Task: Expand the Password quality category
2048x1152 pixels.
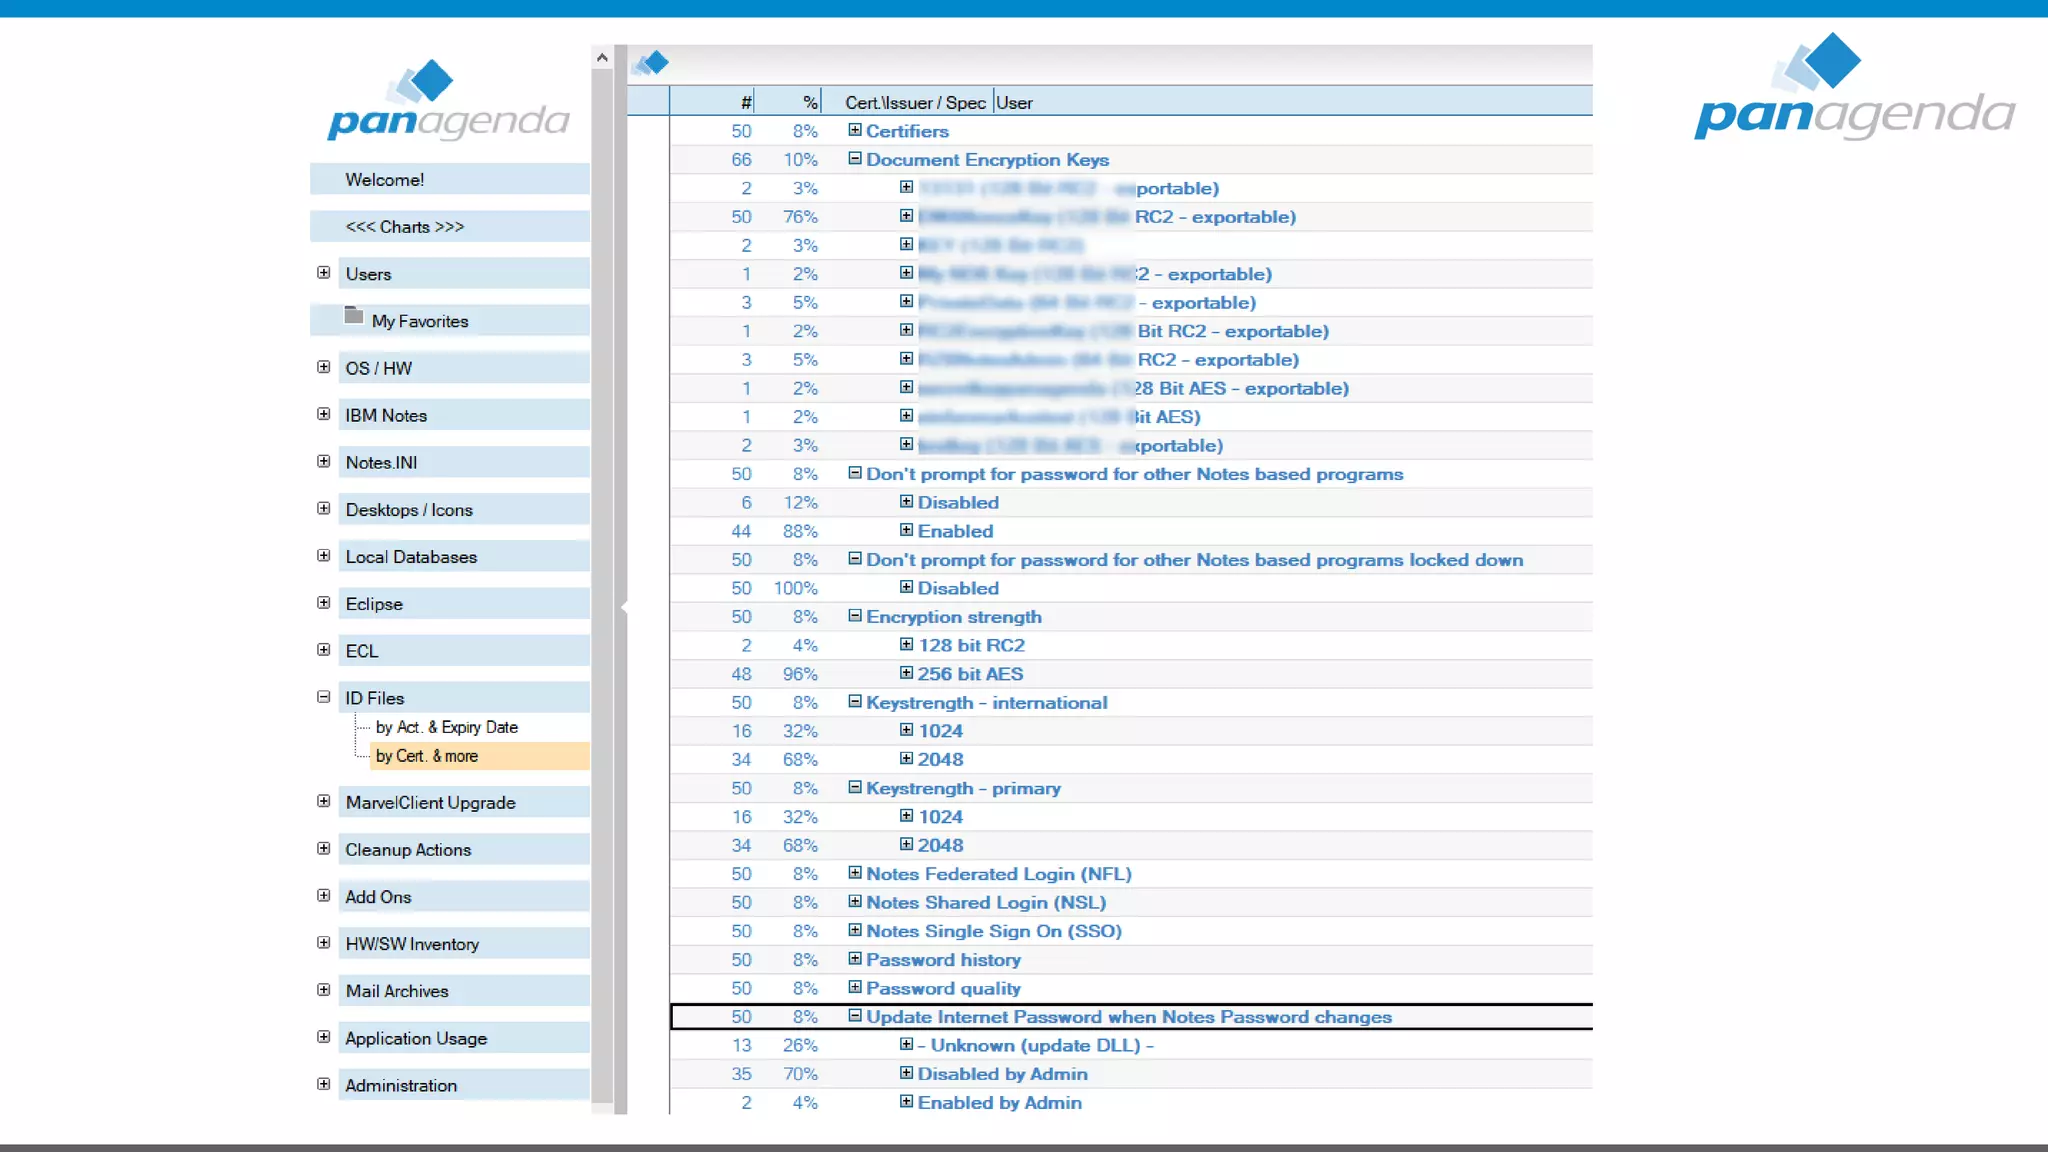Action: click(x=855, y=987)
